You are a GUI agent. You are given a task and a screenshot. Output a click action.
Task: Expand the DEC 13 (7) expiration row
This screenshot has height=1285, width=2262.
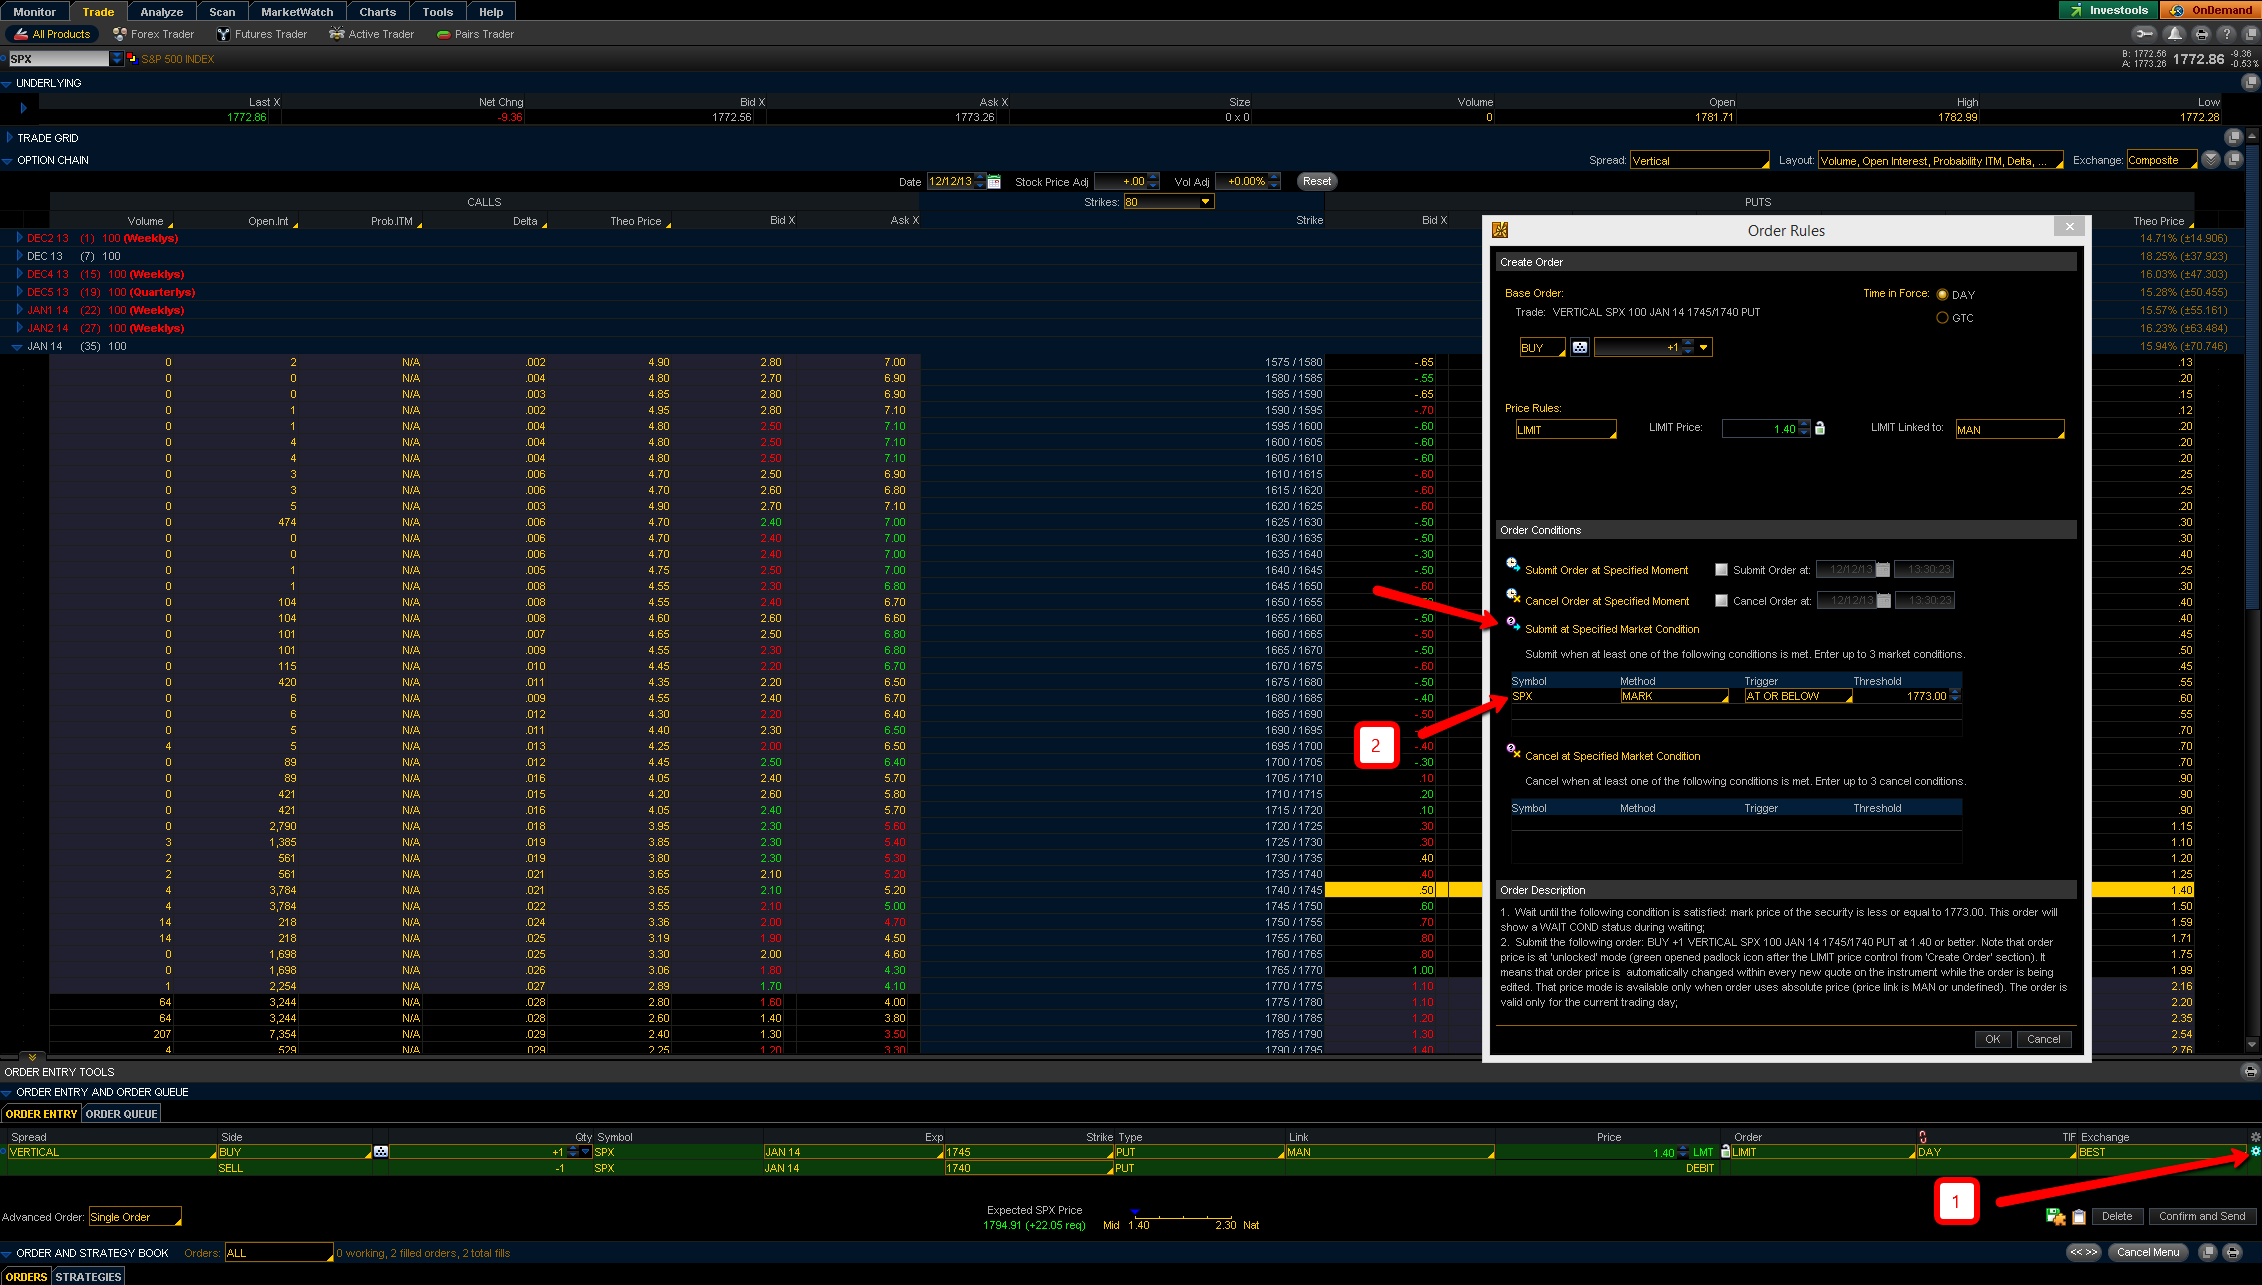[x=19, y=256]
